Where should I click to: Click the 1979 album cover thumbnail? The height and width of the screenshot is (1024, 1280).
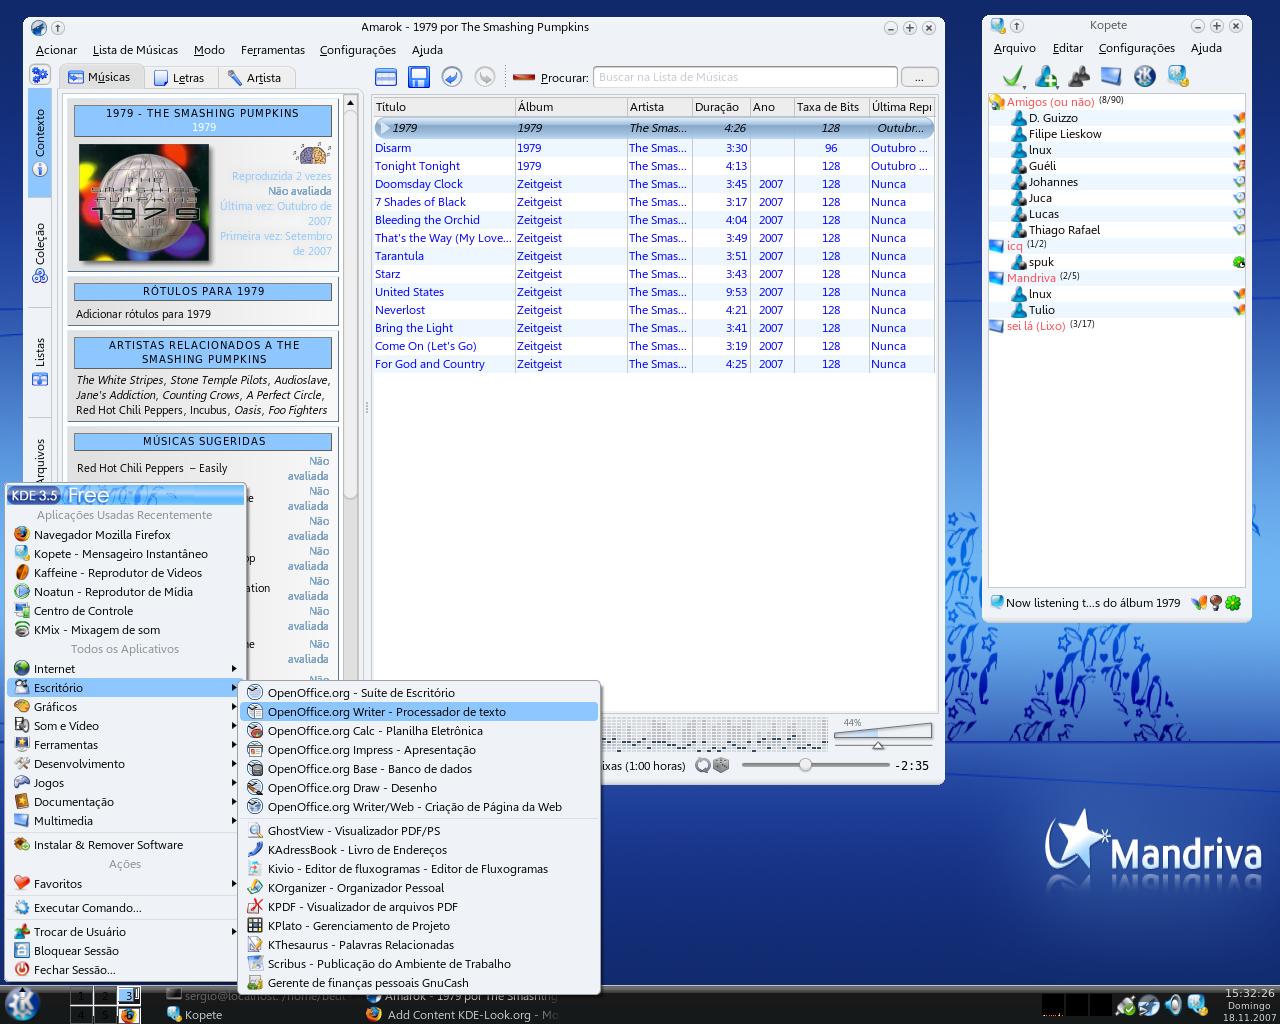pyautogui.click(x=144, y=203)
